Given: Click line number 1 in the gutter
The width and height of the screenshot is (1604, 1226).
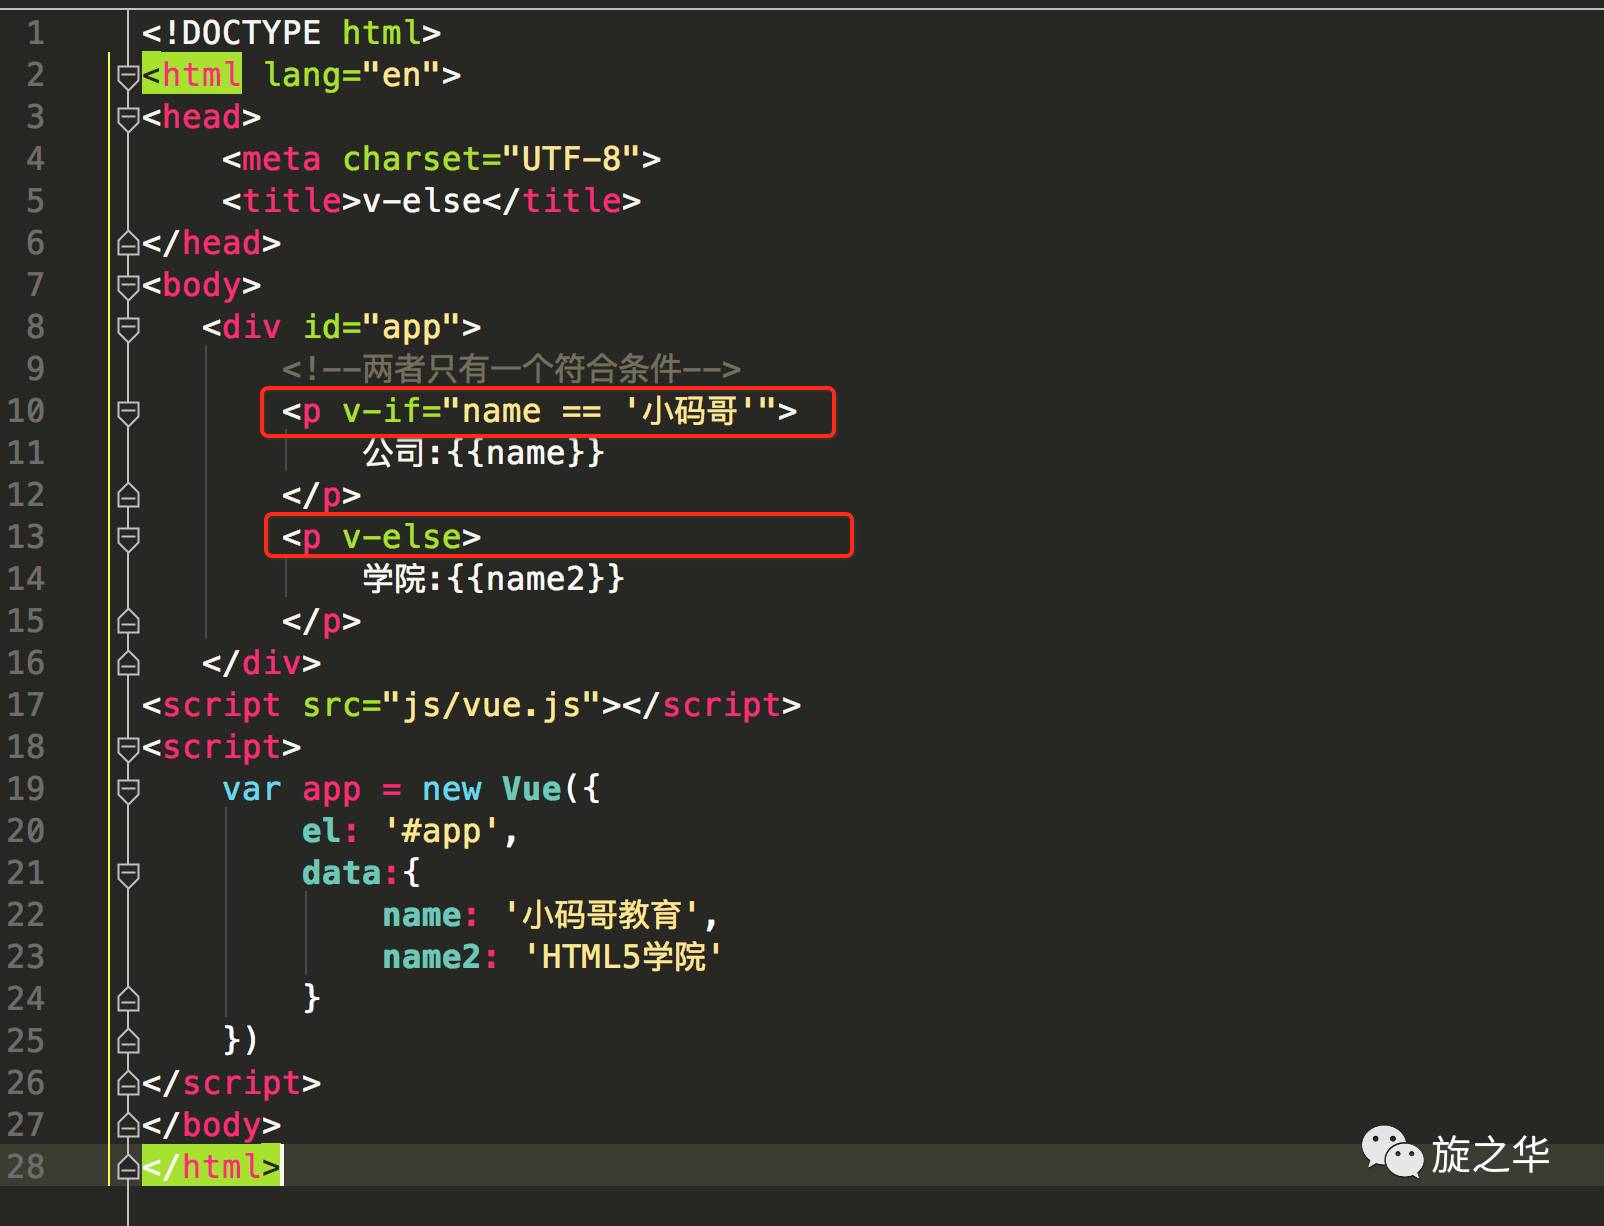Looking at the screenshot, I should tap(35, 33).
